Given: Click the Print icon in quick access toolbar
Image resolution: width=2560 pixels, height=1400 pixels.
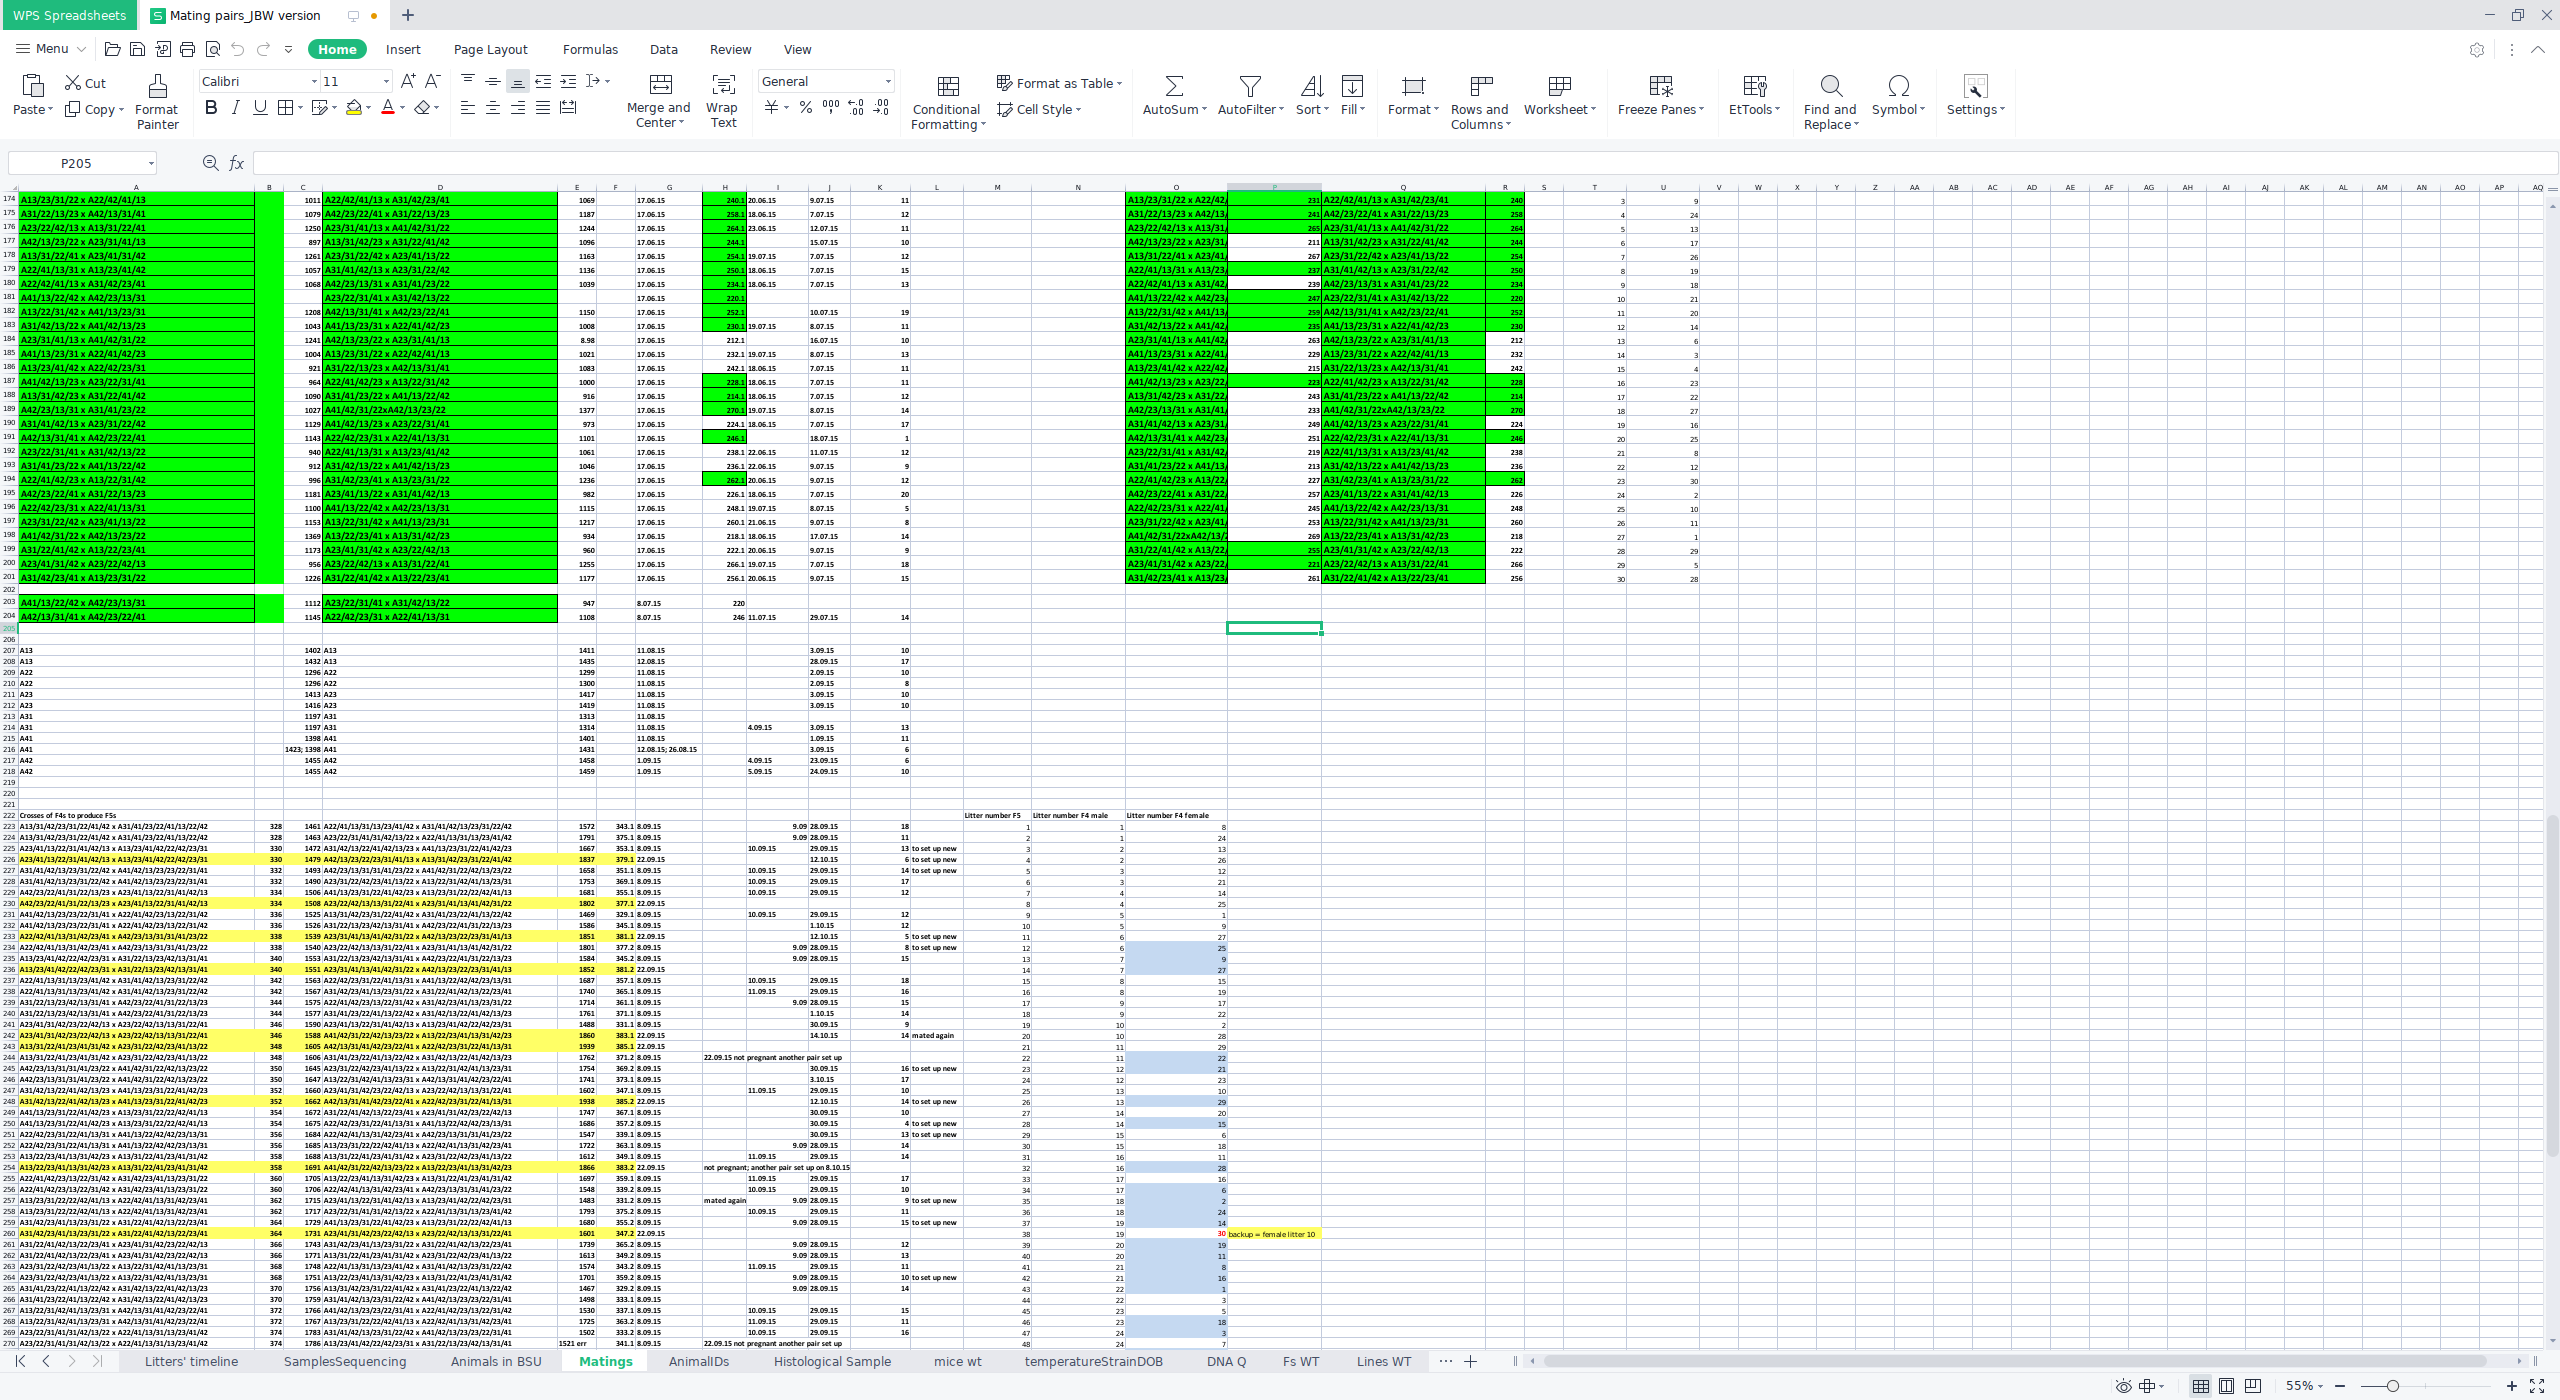Looking at the screenshot, I should click(187, 49).
